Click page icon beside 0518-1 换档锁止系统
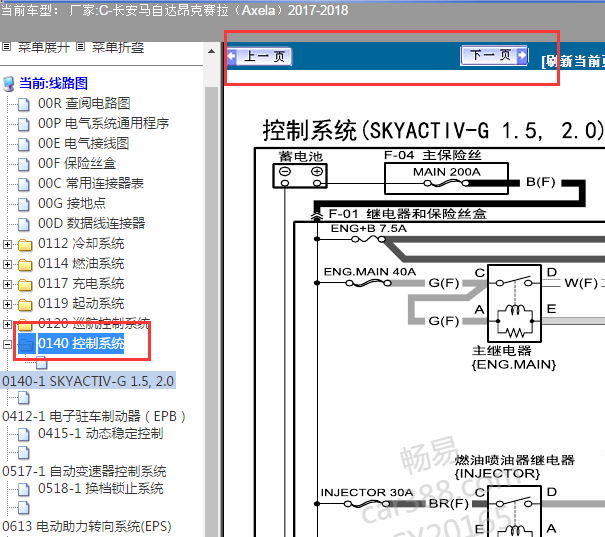 coord(24,490)
